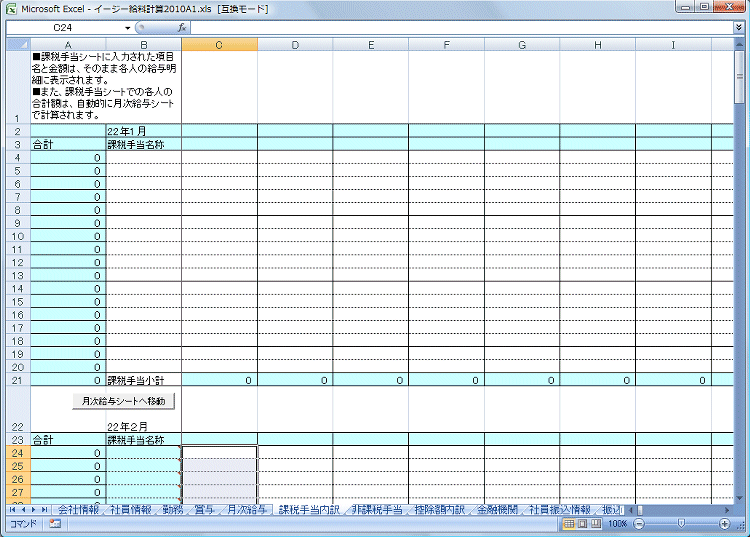This screenshot has height=537, width=750.
Task: Click 月次給与シートへ移動 button
Action: pos(125,401)
